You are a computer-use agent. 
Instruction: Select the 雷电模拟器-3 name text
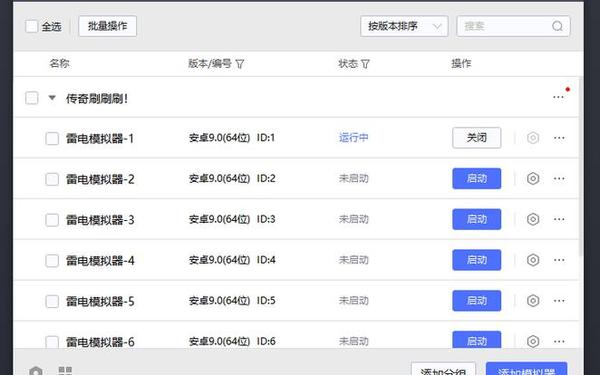[x=100, y=220]
